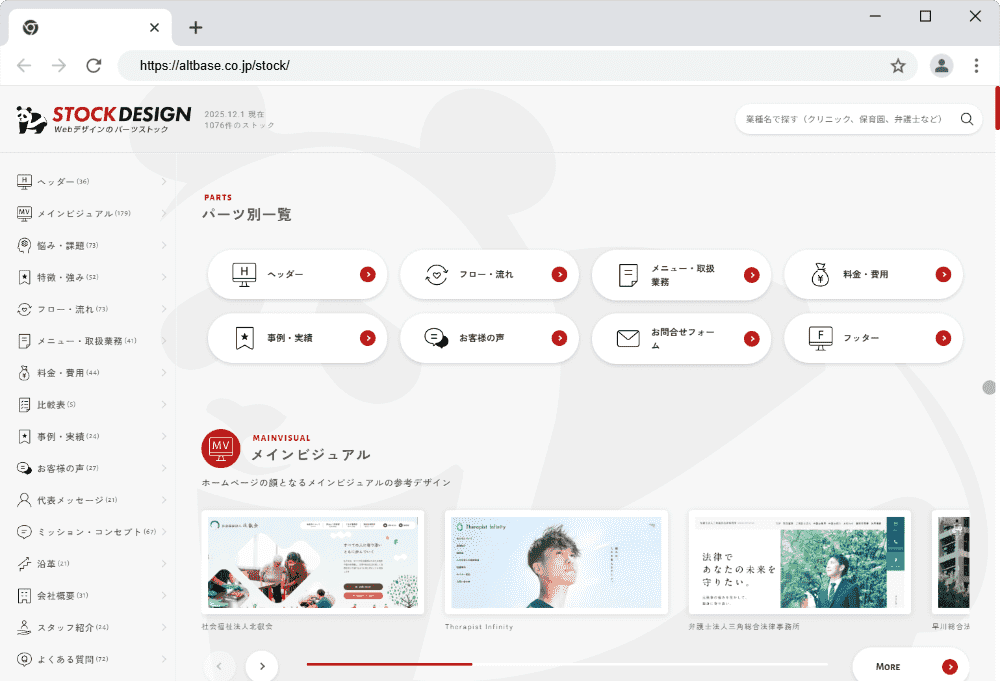Screen dimensions: 1000x681
Task: Click the 料金・費用 money bag card icon
Action: click(x=820, y=274)
